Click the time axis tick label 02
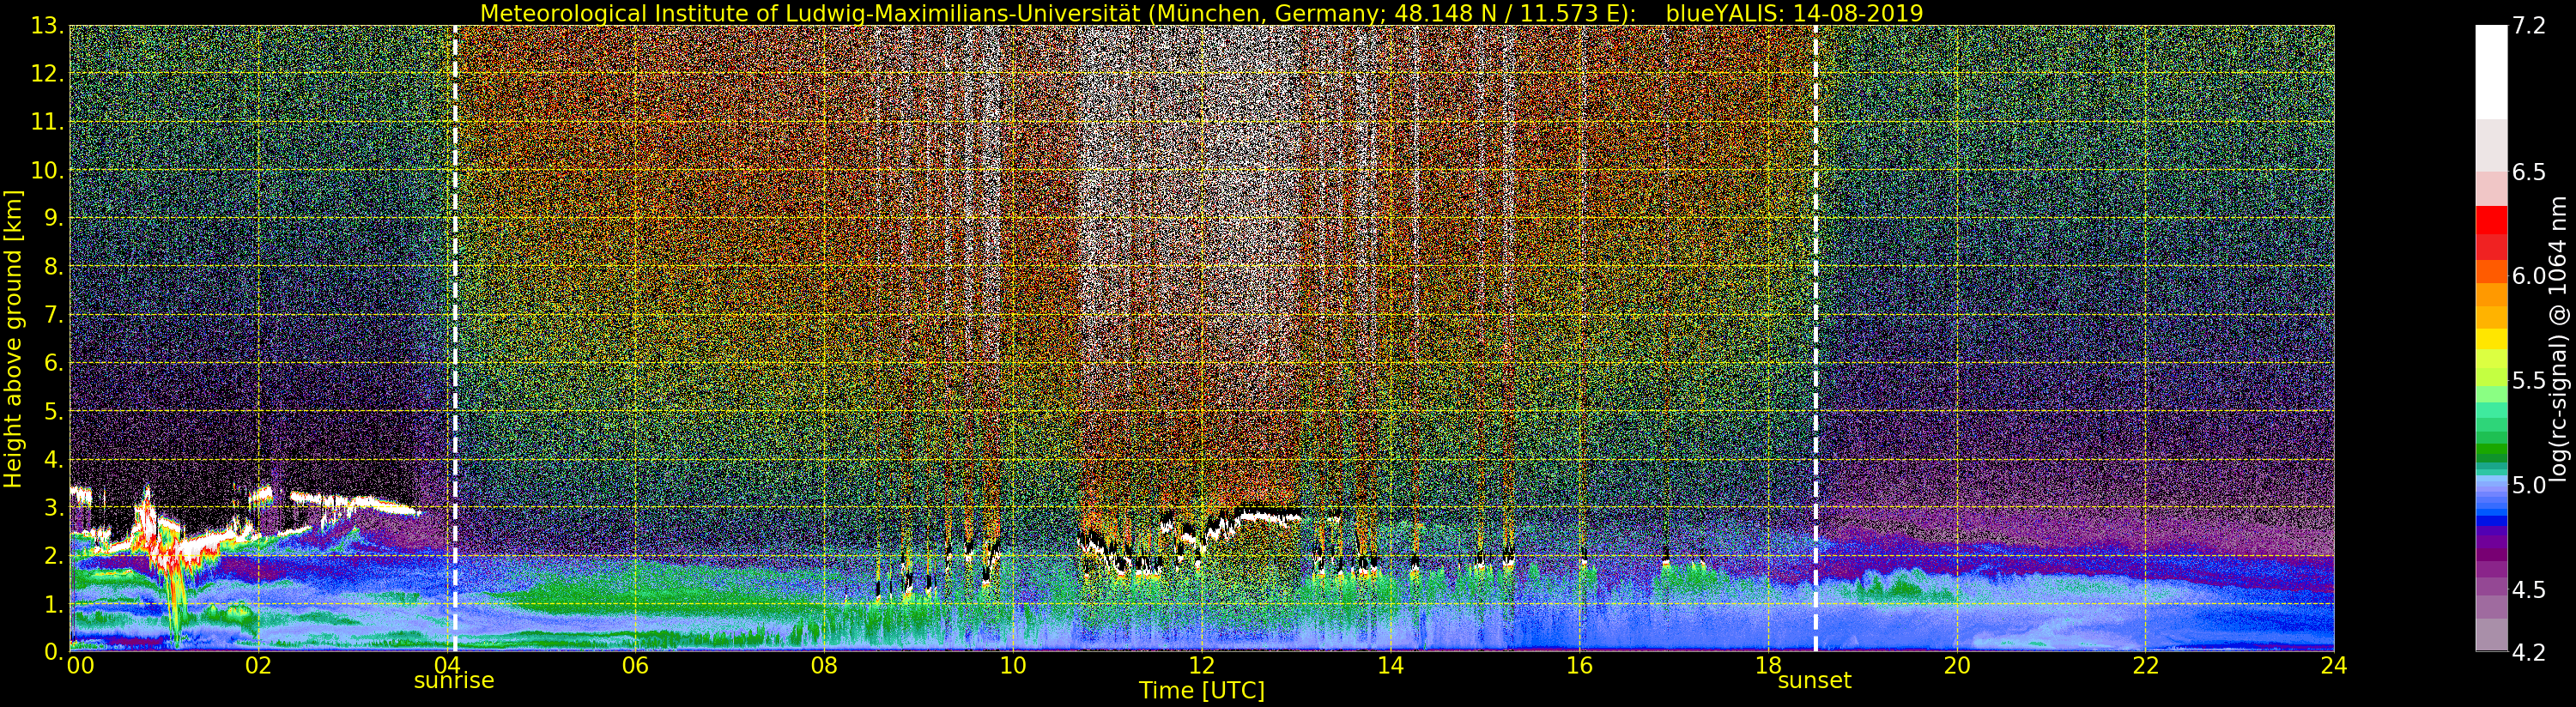The width and height of the screenshot is (2576, 707). pyautogui.click(x=258, y=666)
